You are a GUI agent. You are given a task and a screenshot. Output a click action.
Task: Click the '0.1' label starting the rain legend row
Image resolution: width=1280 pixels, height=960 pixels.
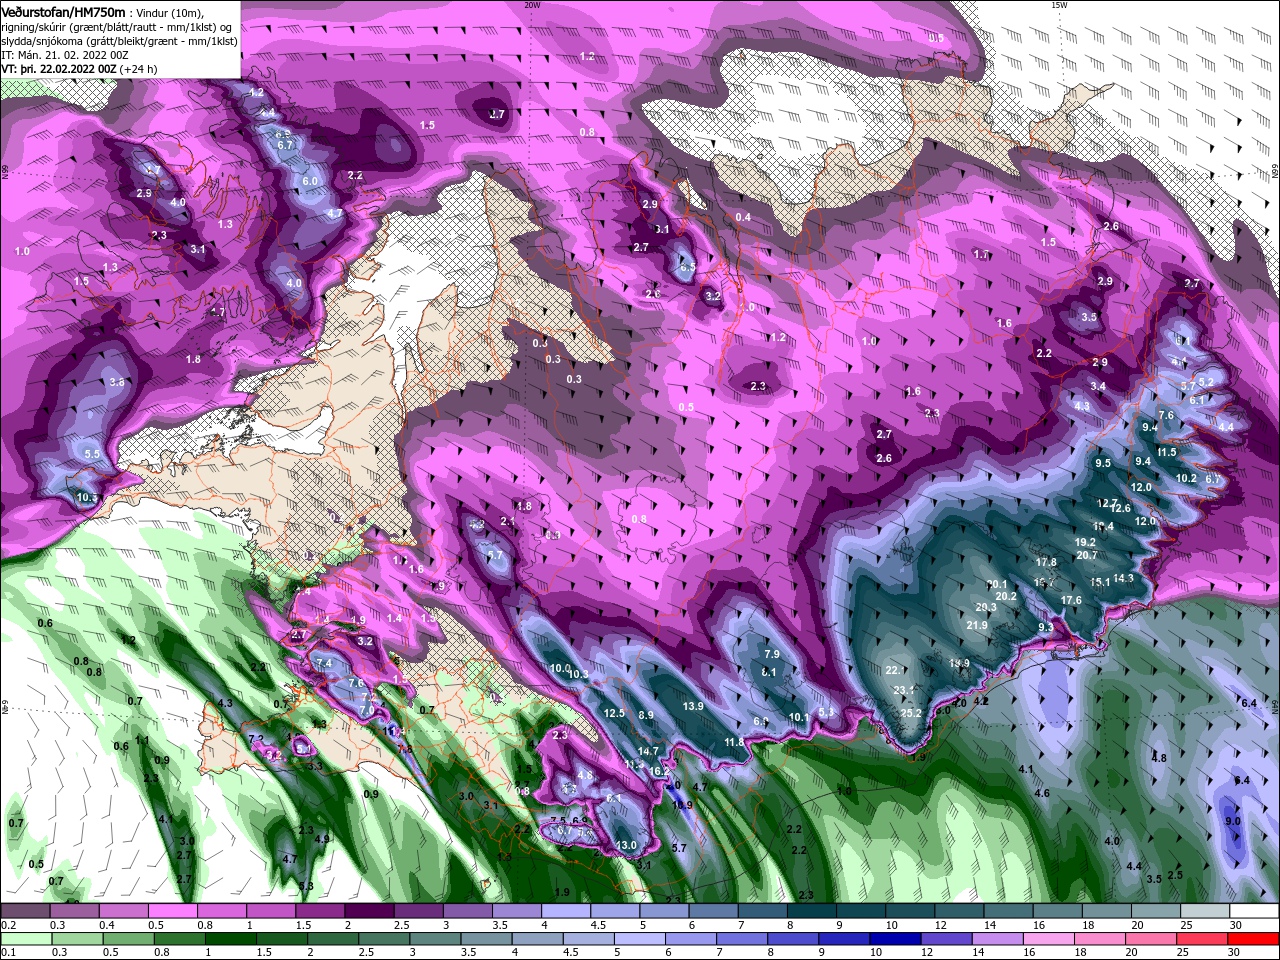(7, 953)
